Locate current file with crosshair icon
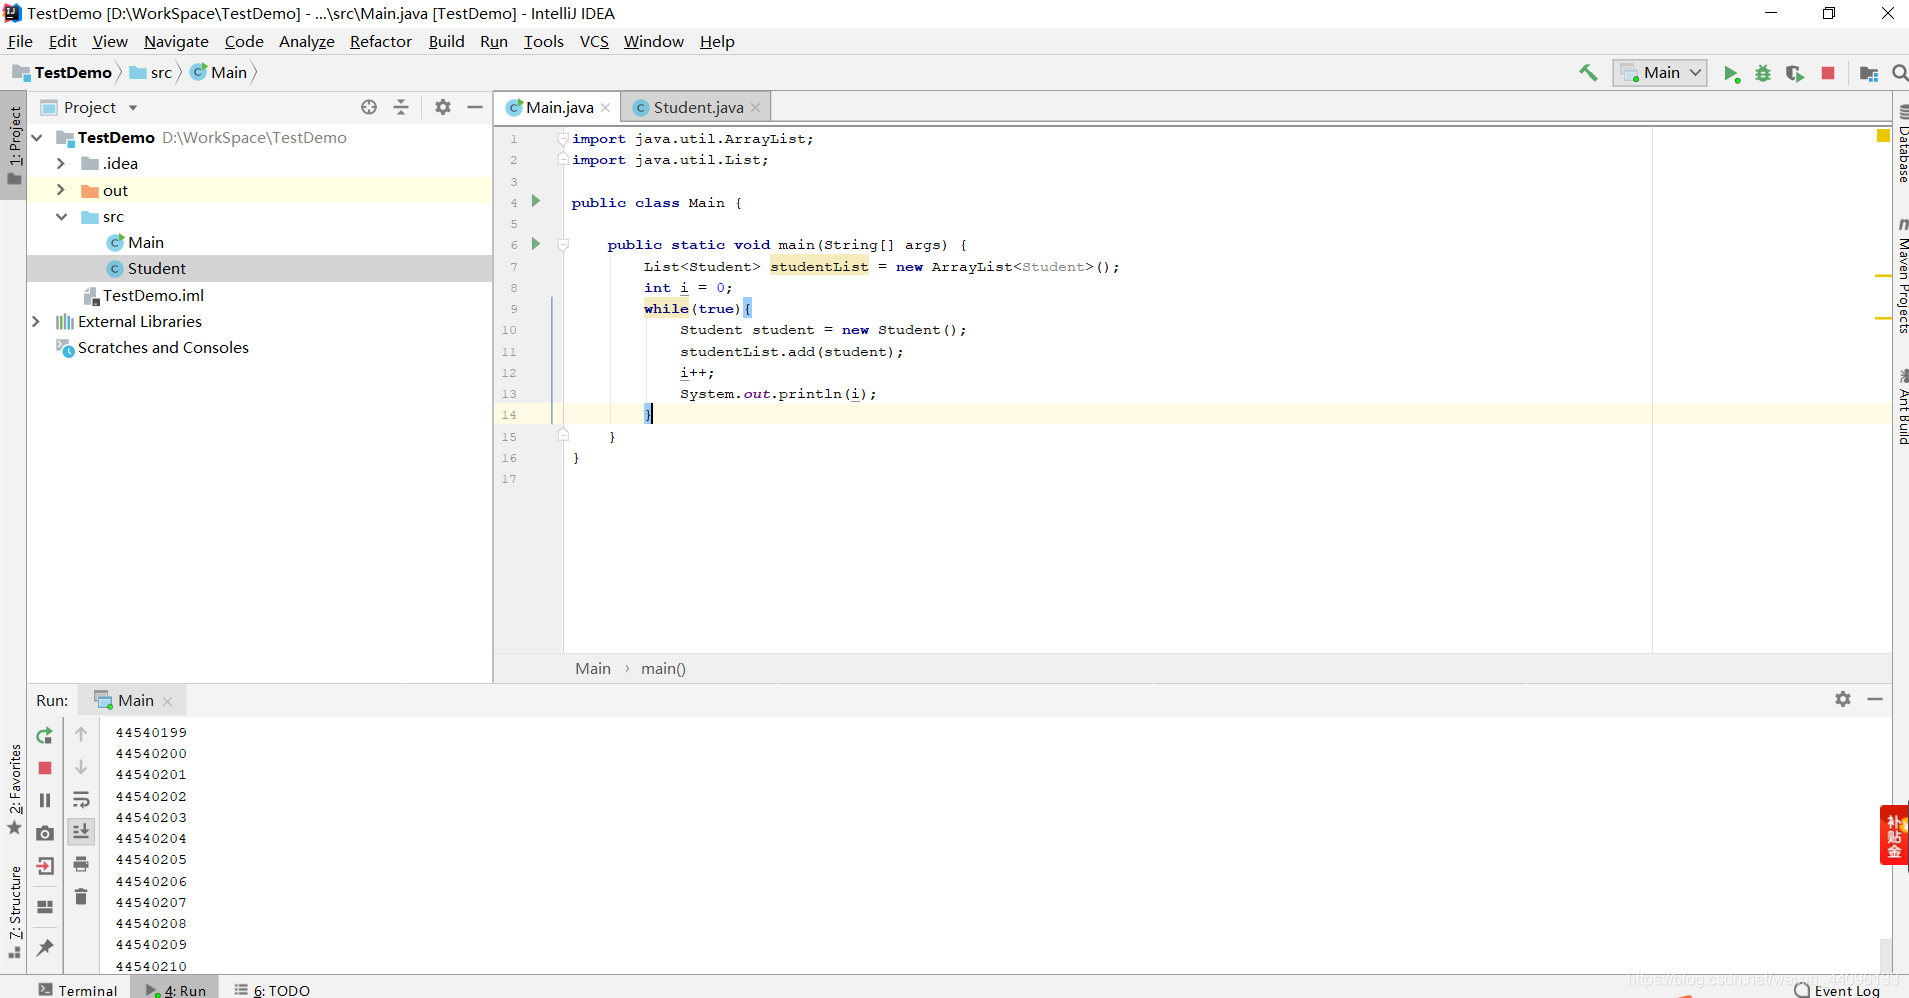 (x=369, y=107)
